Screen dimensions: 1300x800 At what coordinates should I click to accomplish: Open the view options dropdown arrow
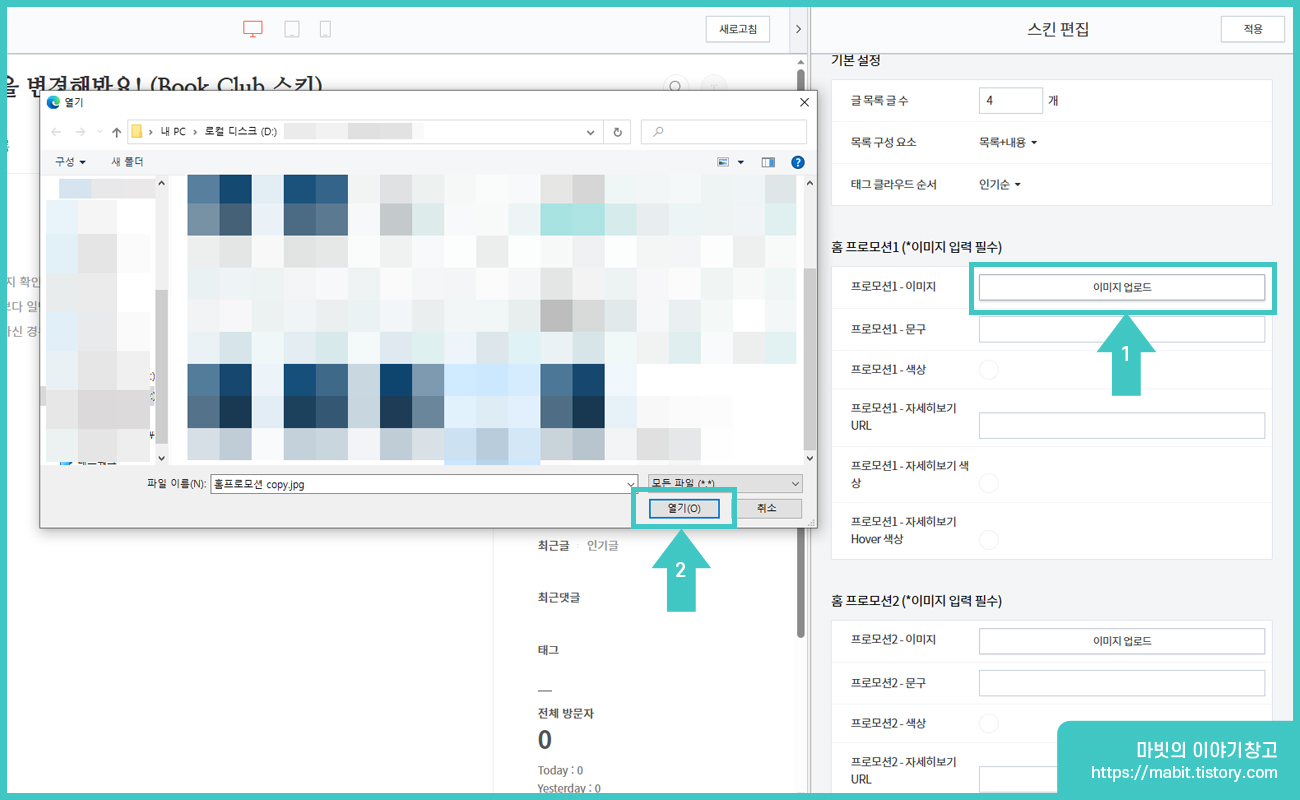(741, 162)
